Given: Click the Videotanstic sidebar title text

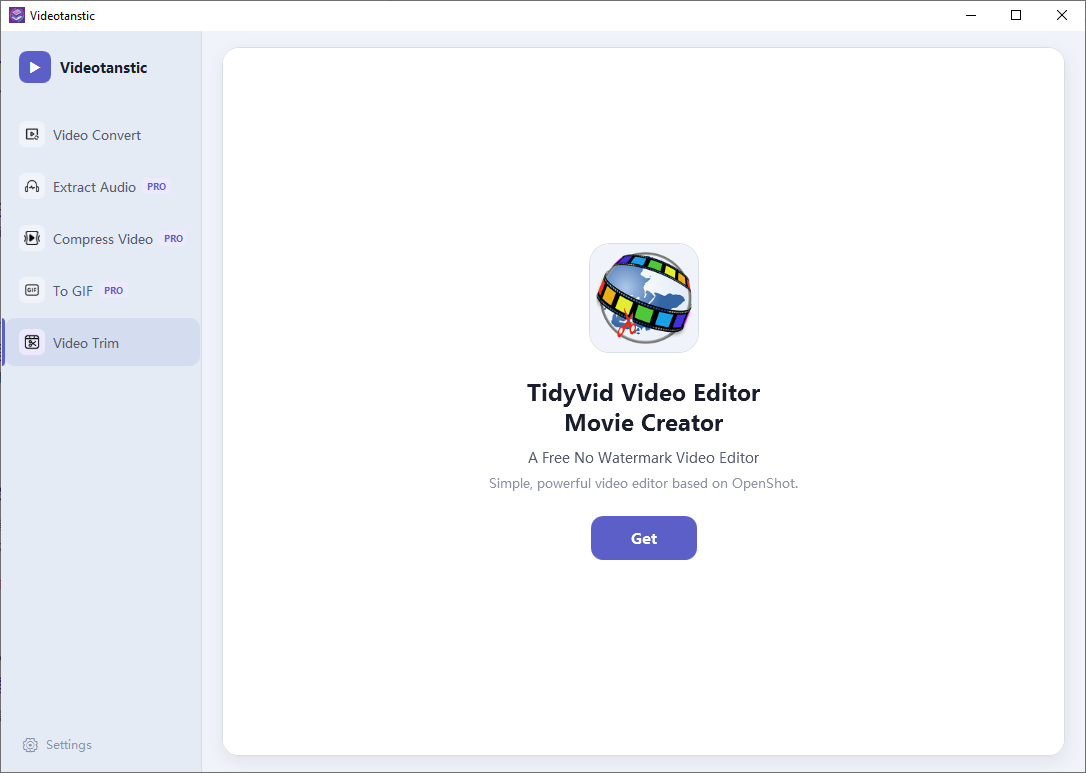Looking at the screenshot, I should point(104,67).
